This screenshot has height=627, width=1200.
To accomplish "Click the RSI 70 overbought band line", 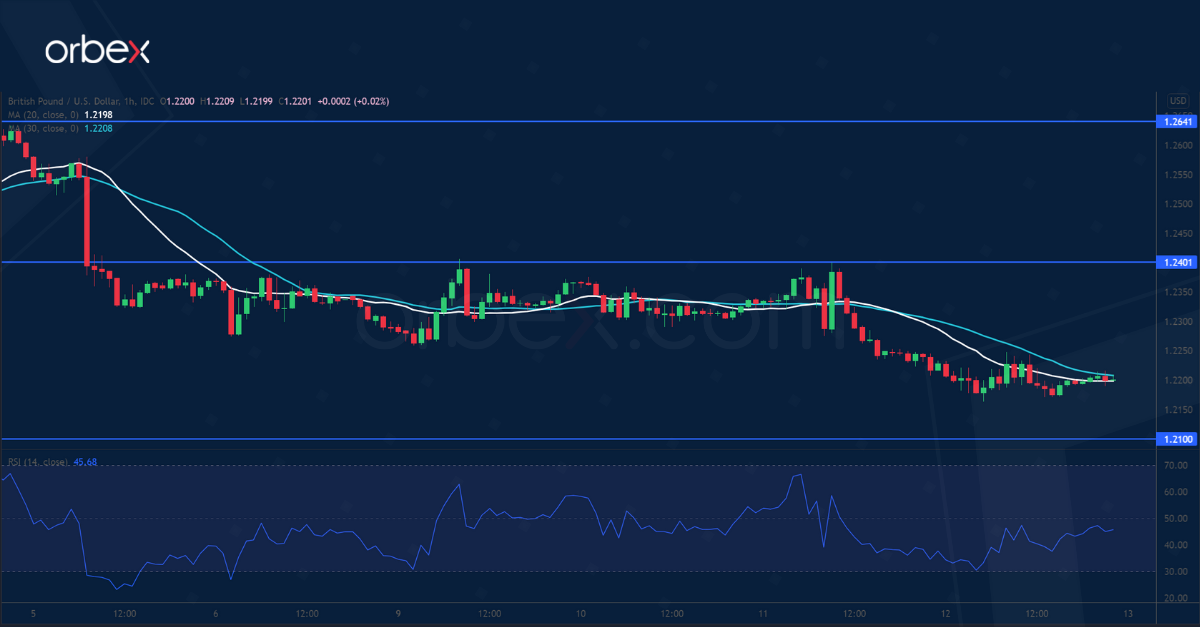I will click(x=600, y=466).
